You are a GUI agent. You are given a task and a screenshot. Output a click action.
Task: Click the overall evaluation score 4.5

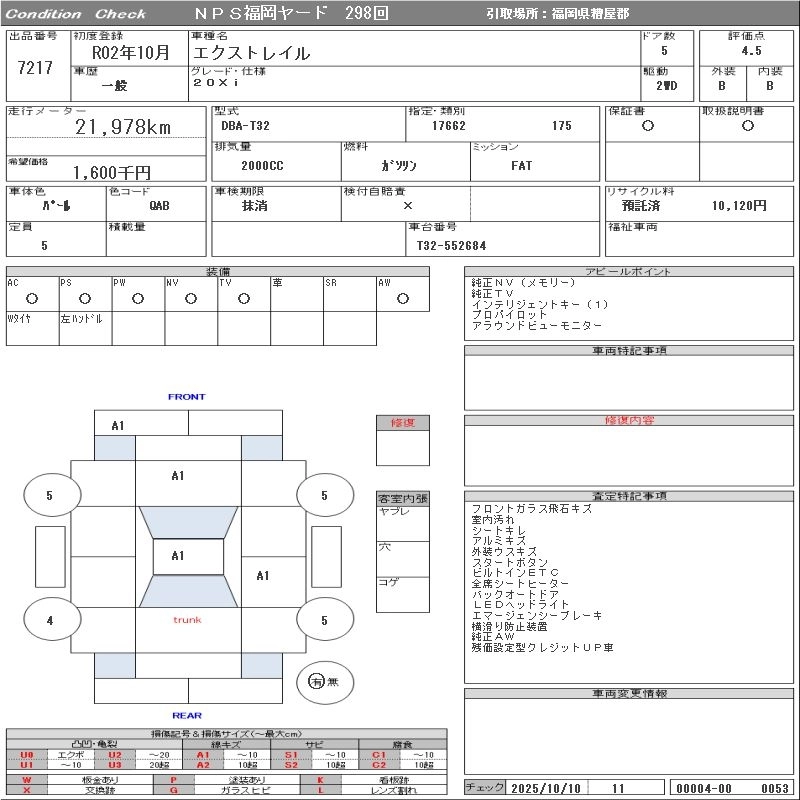pos(752,51)
